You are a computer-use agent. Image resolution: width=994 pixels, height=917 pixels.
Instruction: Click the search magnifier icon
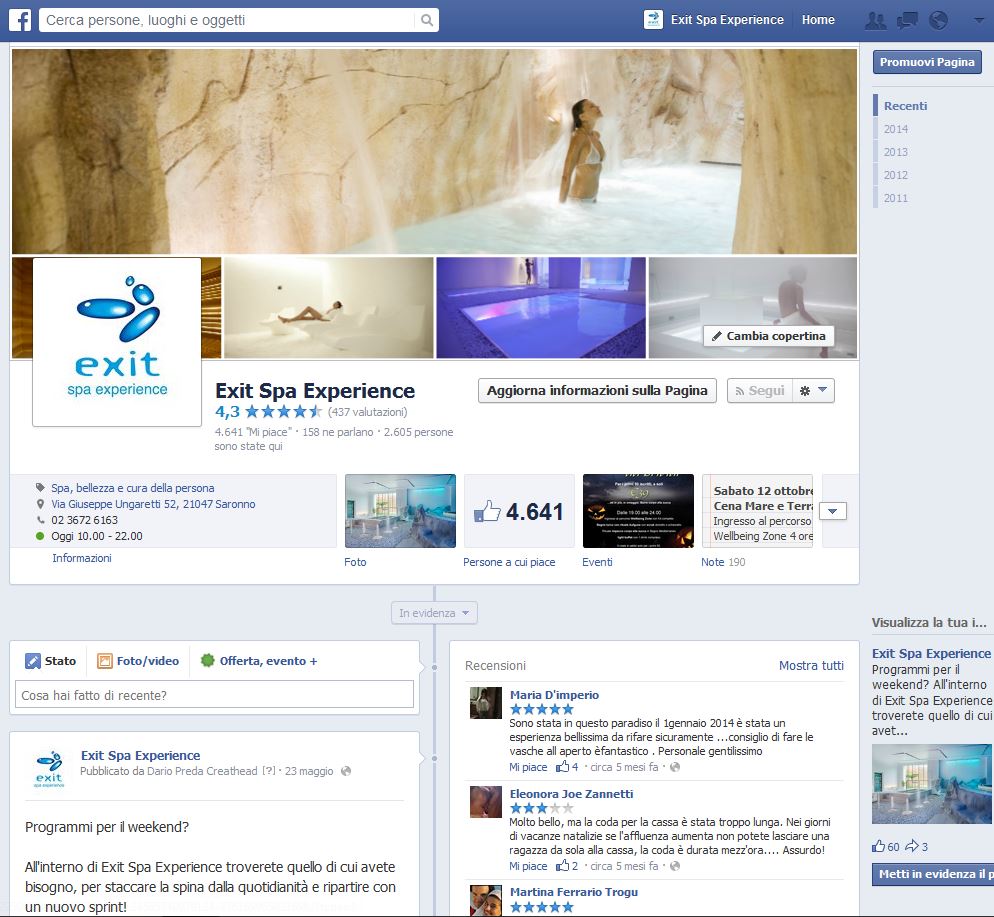[426, 20]
